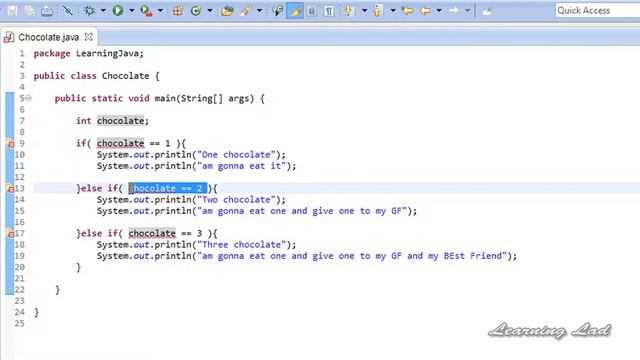640x360 pixels.
Task: Click the closing brace on line 24
Action: click(x=36, y=313)
